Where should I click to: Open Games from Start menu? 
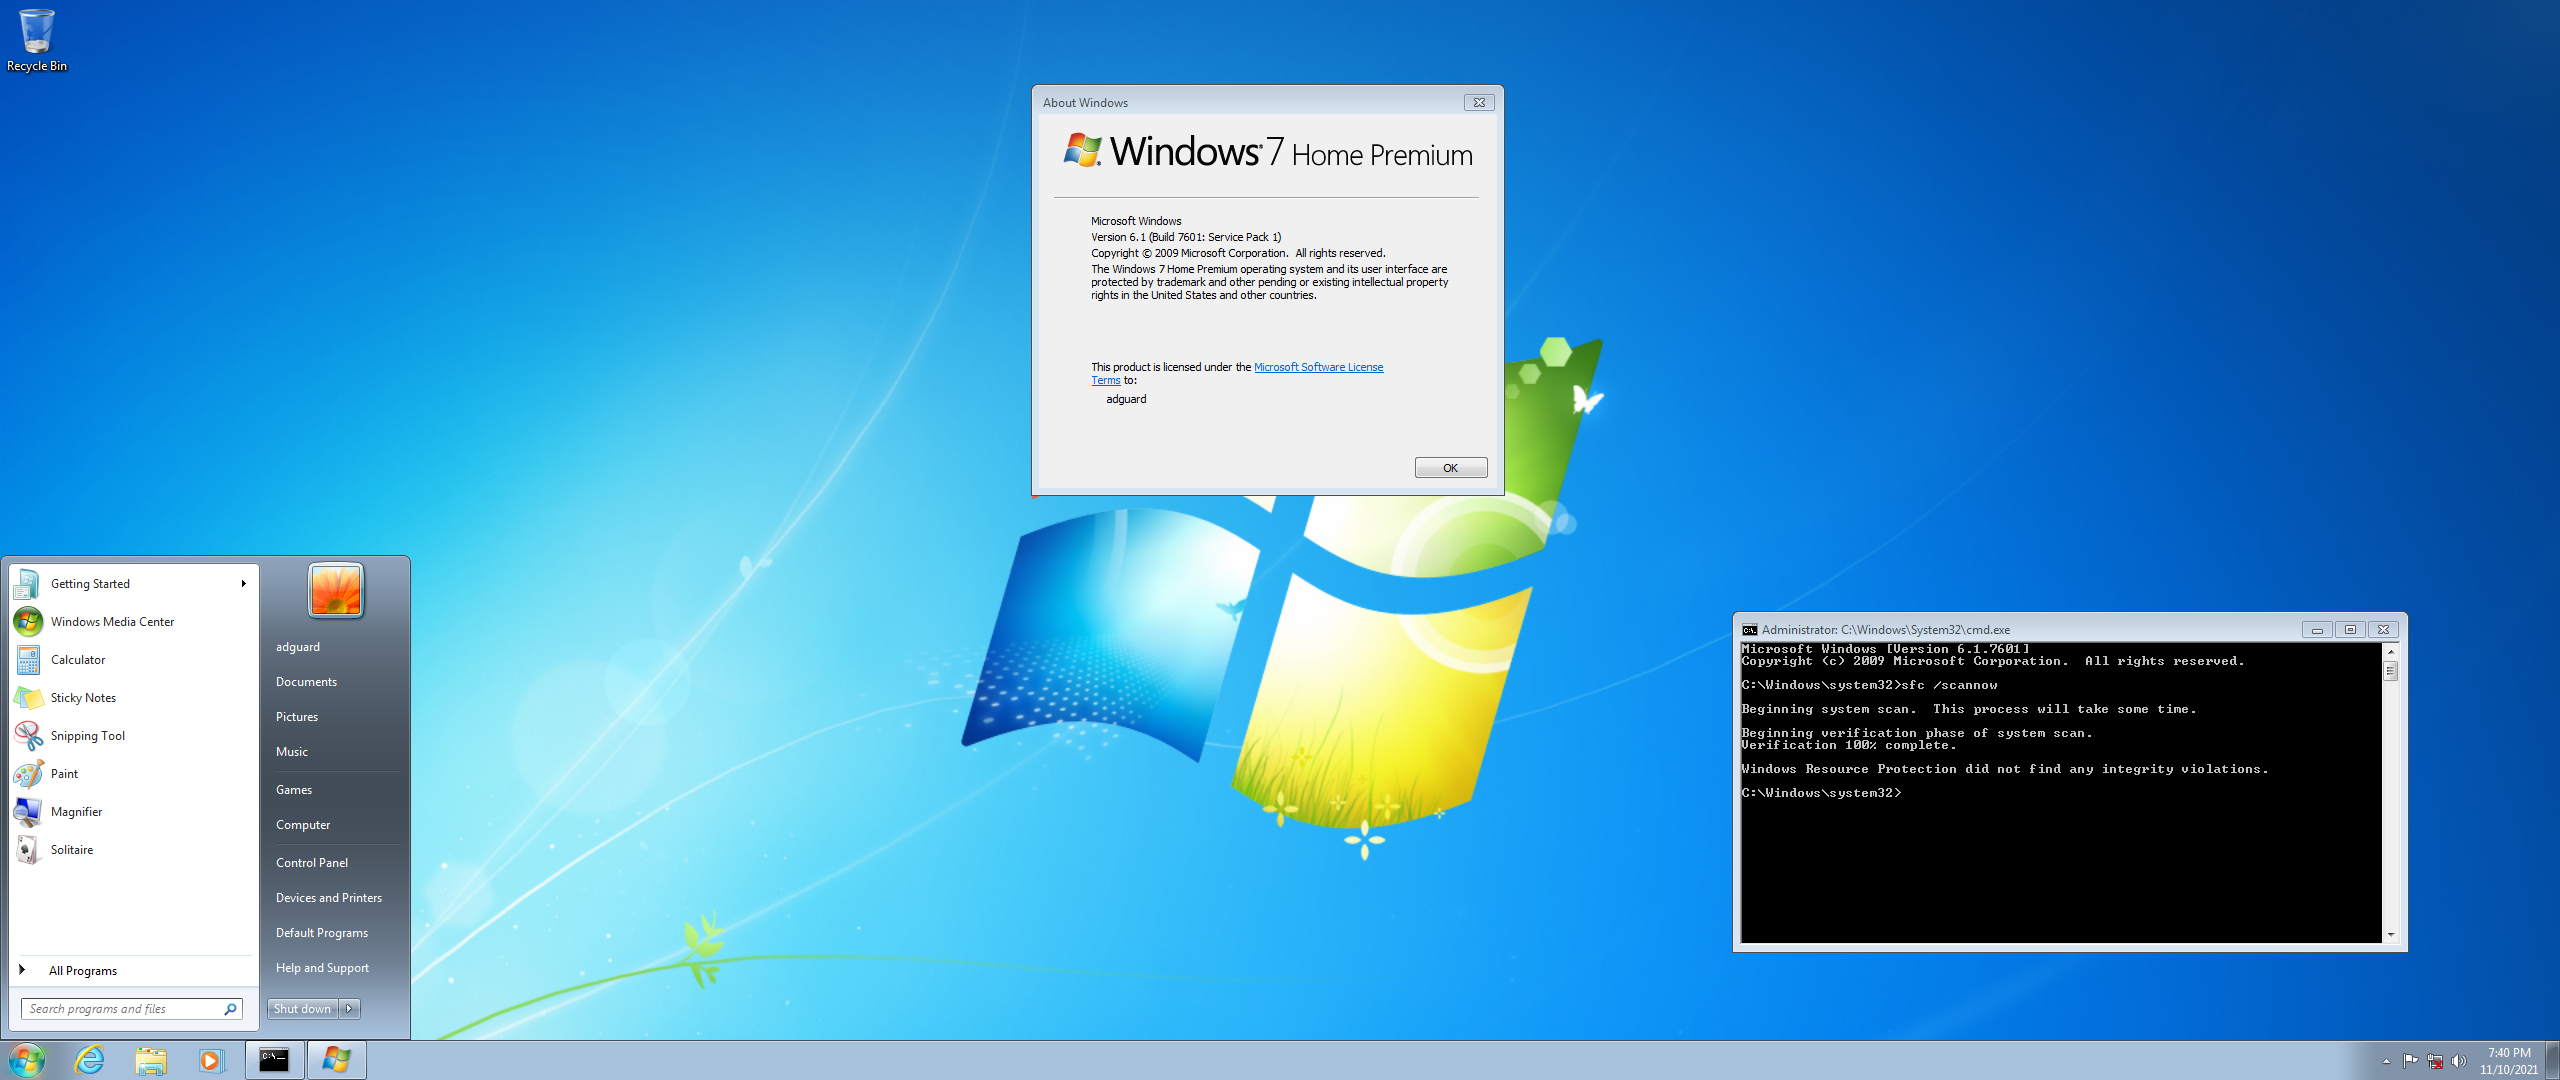(x=294, y=790)
